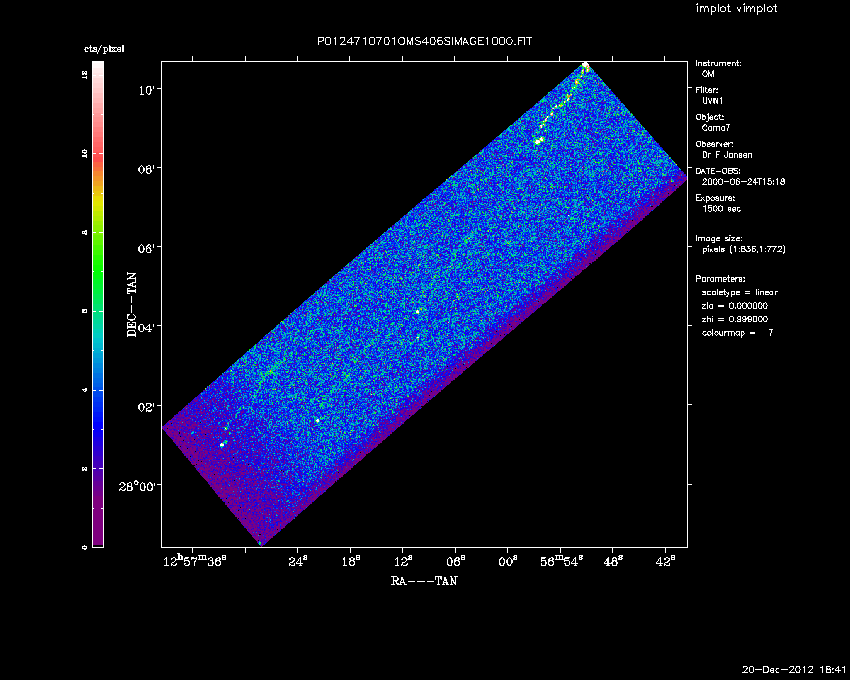This screenshot has width=850, height=680.
Task: Click the bright source at the image's top corner
Action: coord(585,65)
